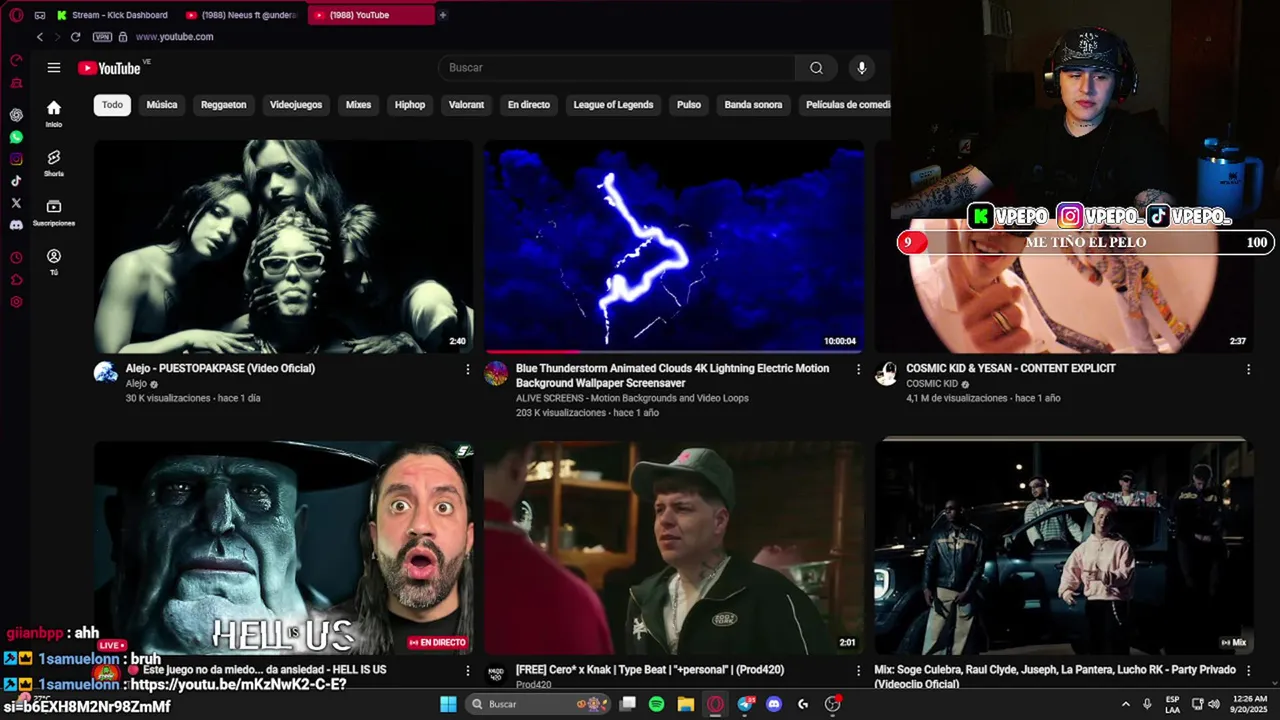Viewport: 1280px width, 720px height.
Task: Select the En directo filter chip
Action: (x=529, y=105)
